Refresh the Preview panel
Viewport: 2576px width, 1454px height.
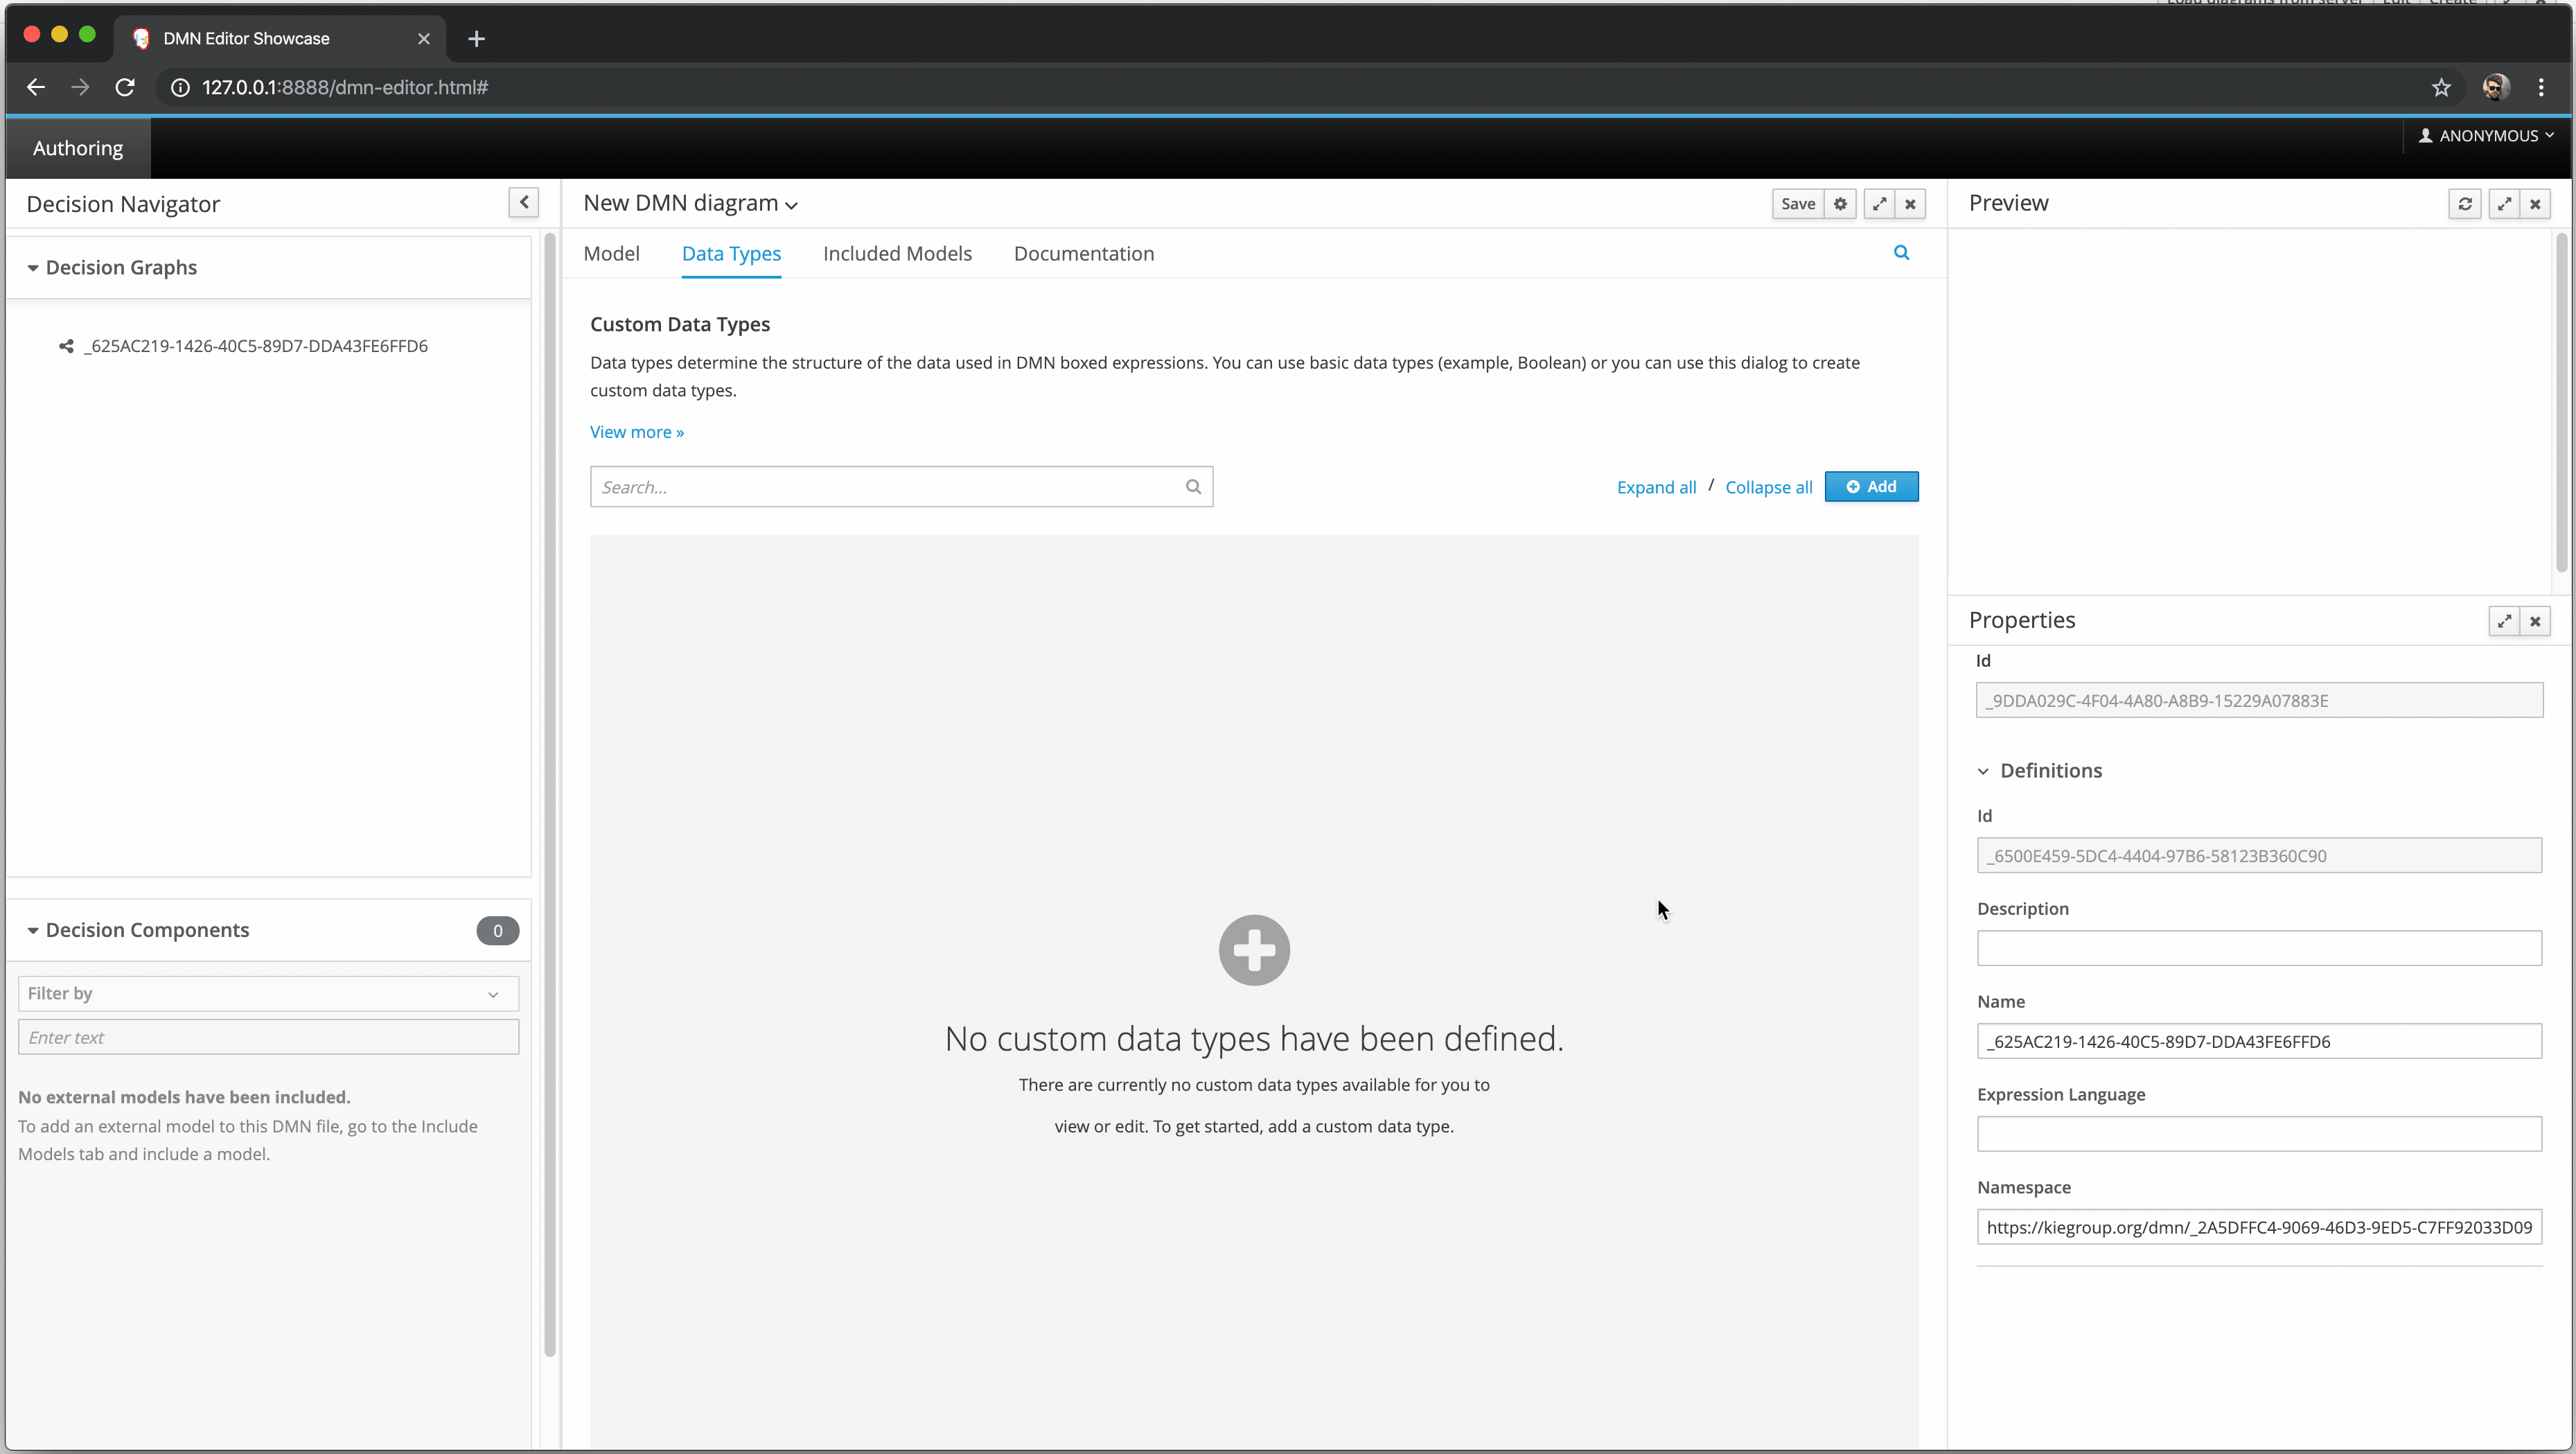[x=2465, y=204]
